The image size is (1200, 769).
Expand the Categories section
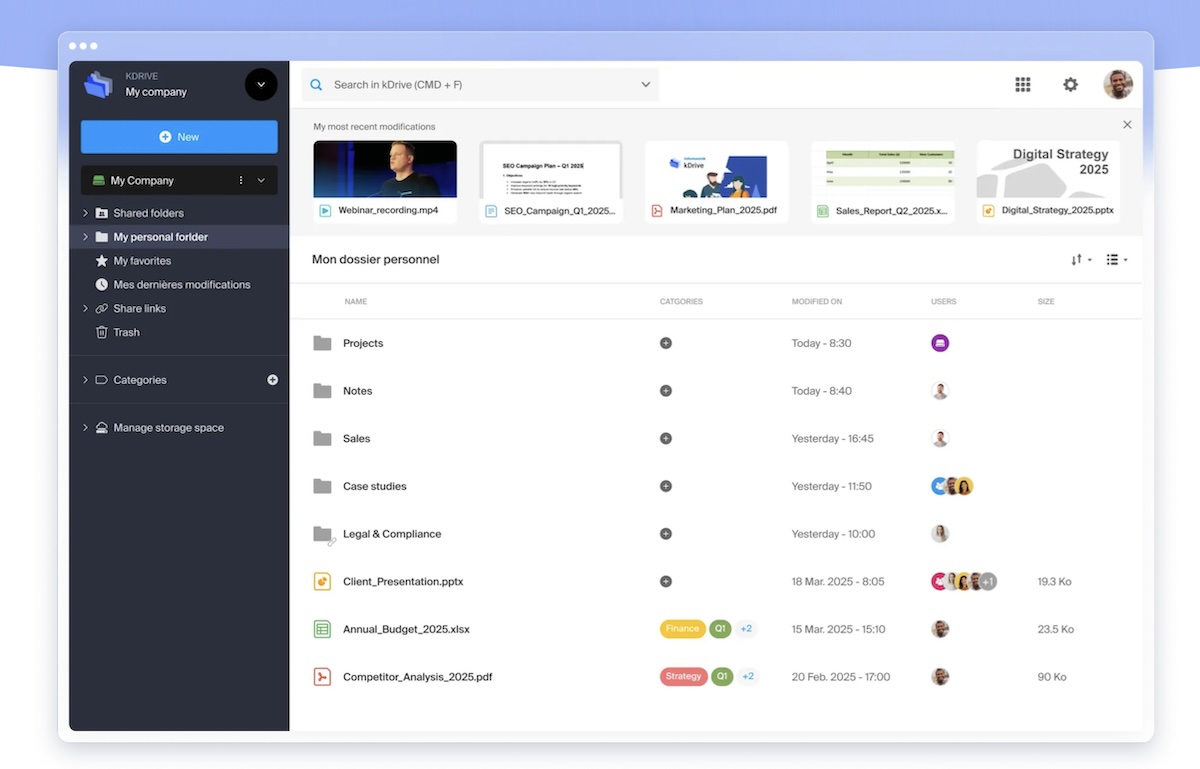[x=85, y=380]
